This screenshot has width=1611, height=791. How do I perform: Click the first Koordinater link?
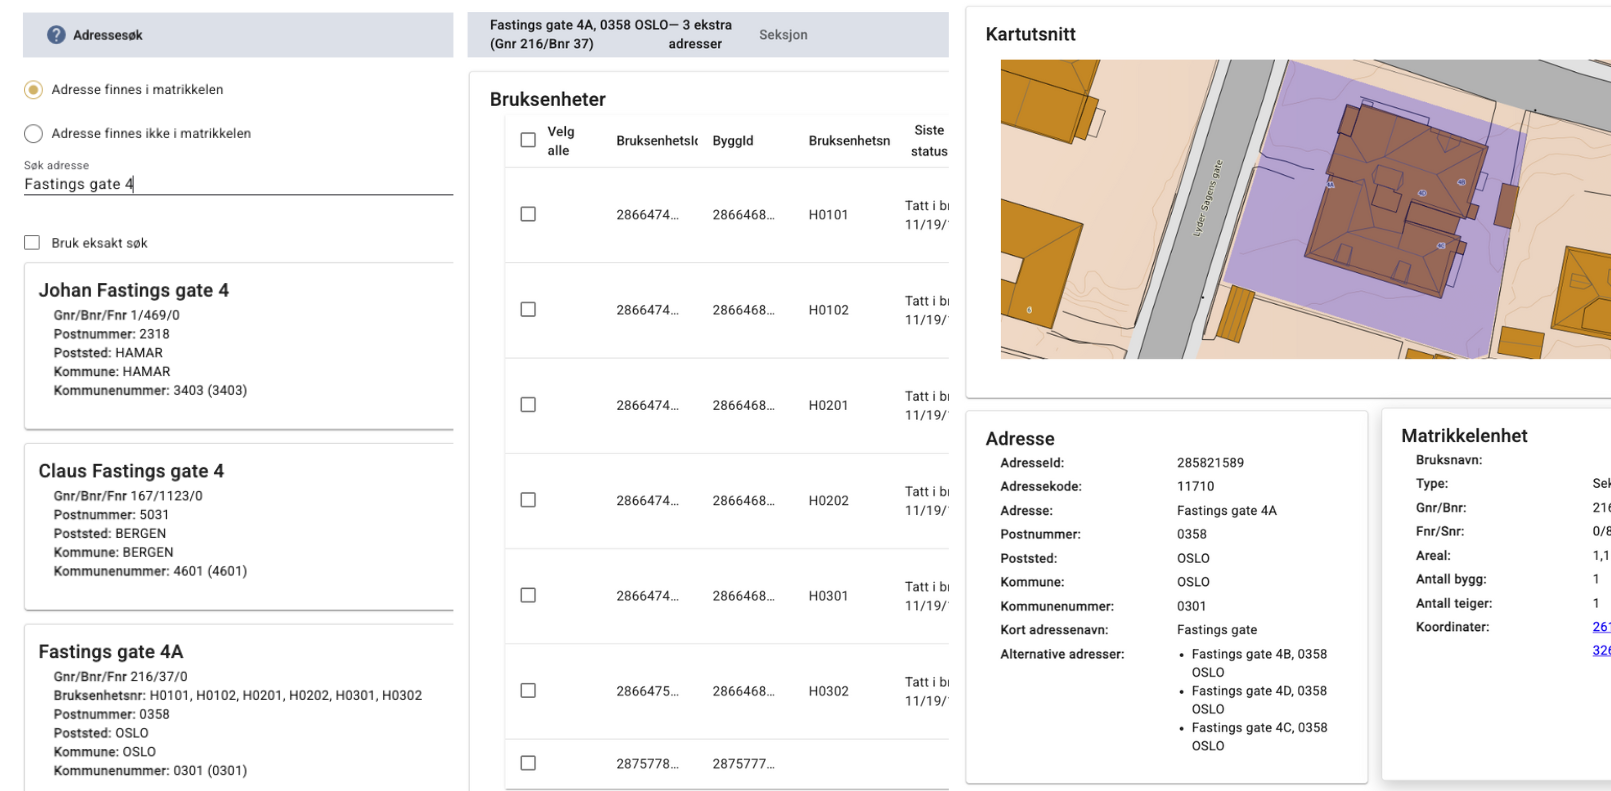[1601, 627]
